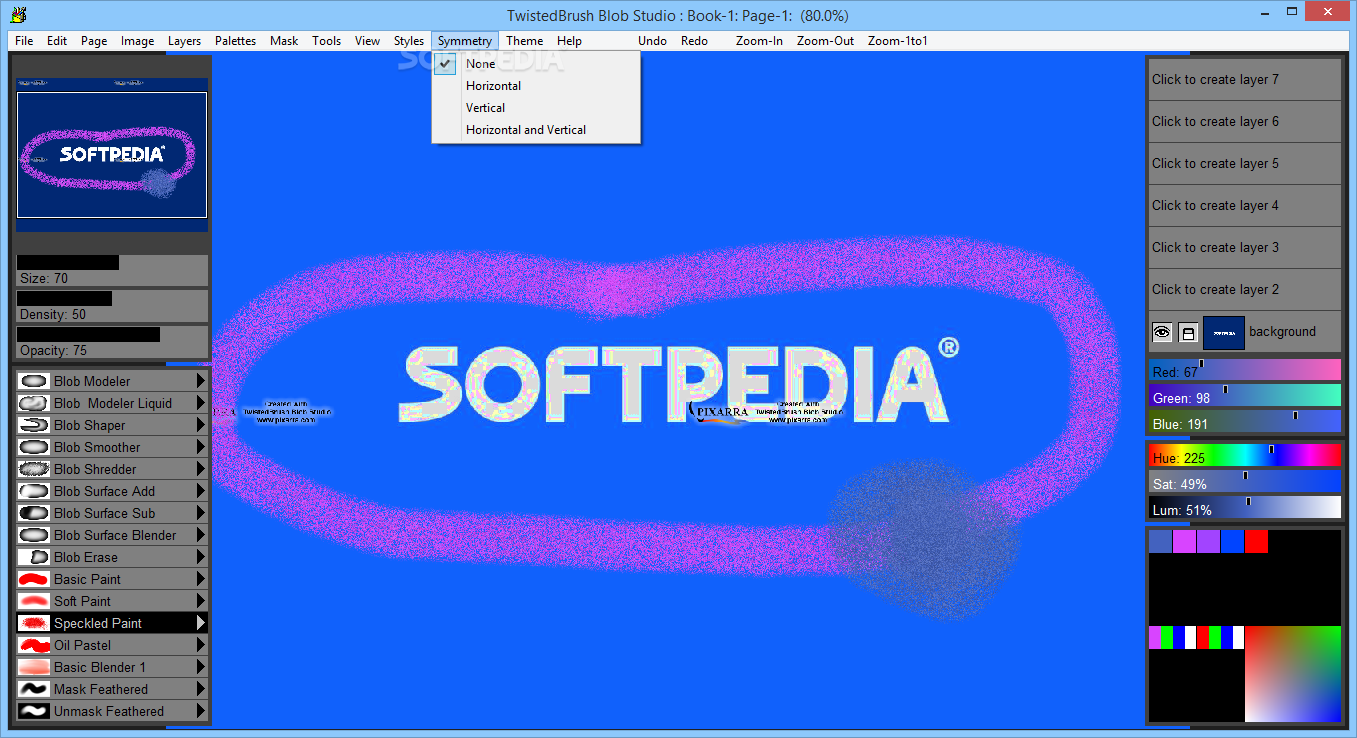Choose the Blob Surface Add brush icon
1357x738 pixels.
pyautogui.click(x=35, y=491)
